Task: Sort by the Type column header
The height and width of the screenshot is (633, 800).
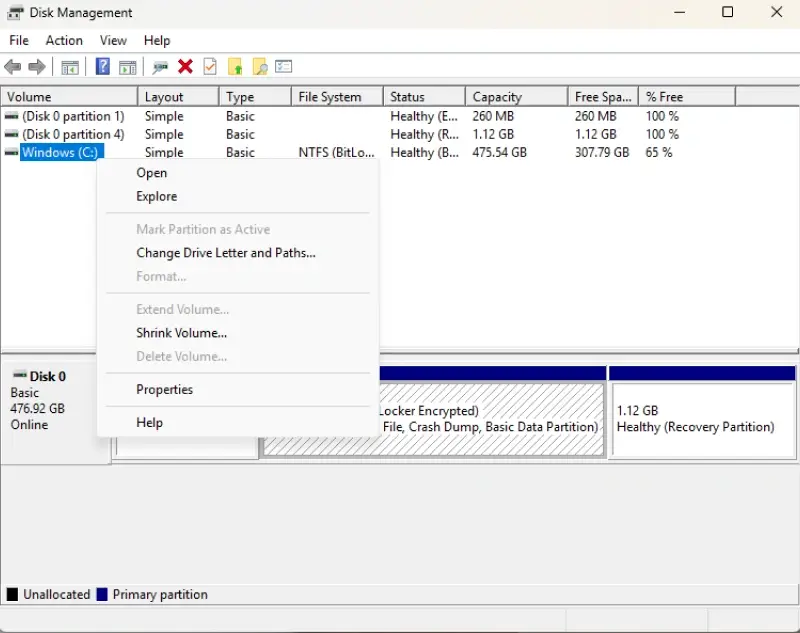Action: point(255,97)
